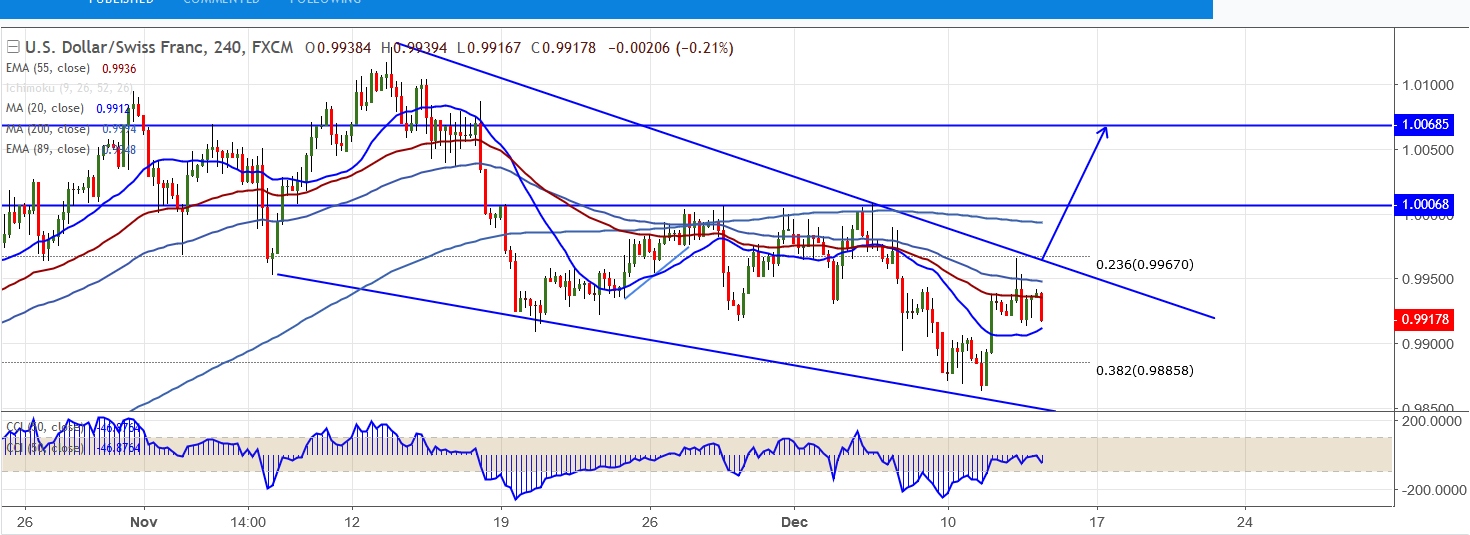Screen dimensions: 1470x535
Task: Click the 1.01000 mark on the price axis
Action: point(1428,85)
